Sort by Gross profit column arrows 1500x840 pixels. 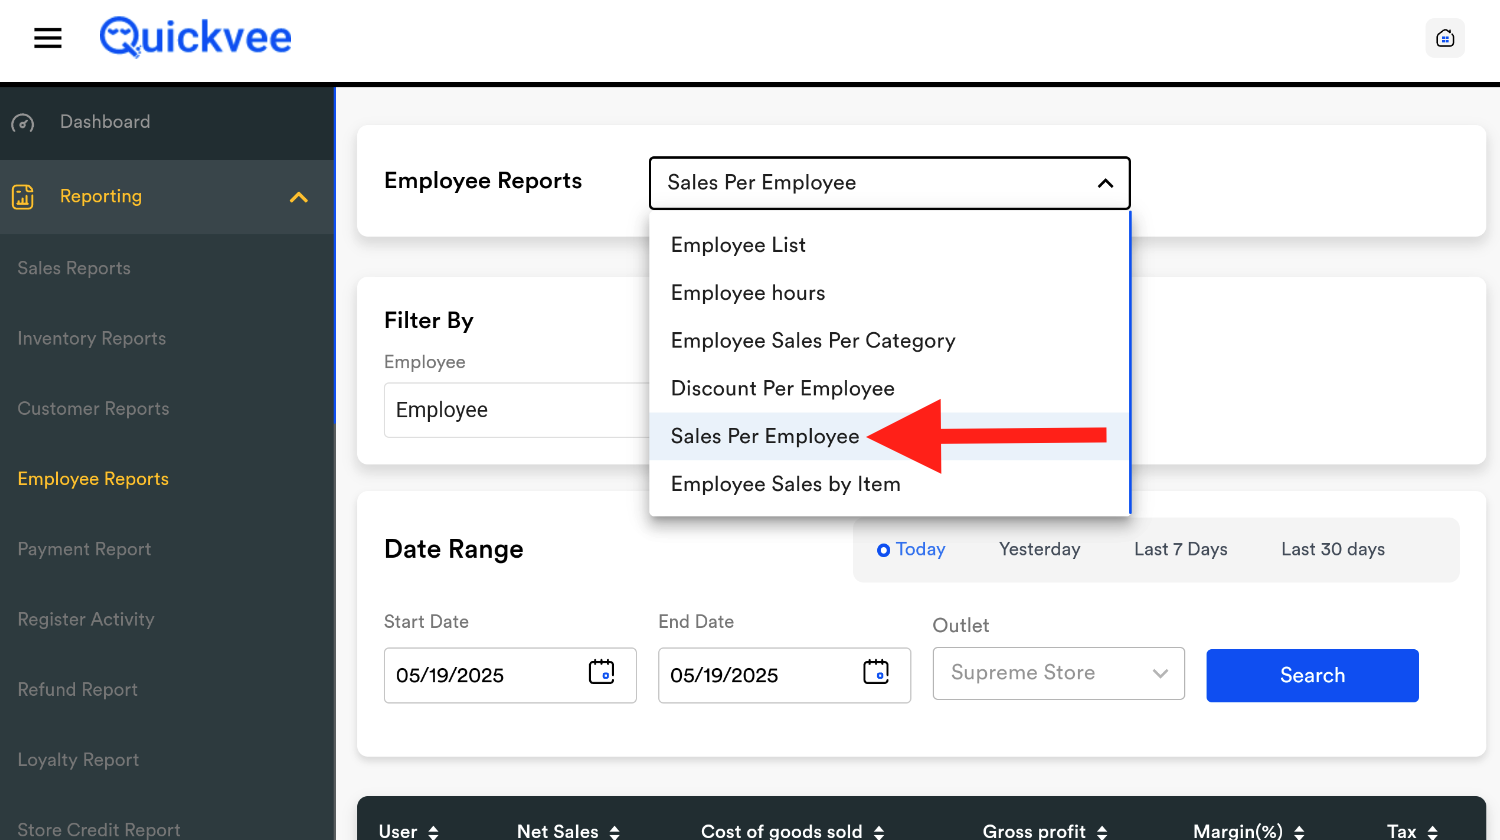pyautogui.click(x=1101, y=832)
